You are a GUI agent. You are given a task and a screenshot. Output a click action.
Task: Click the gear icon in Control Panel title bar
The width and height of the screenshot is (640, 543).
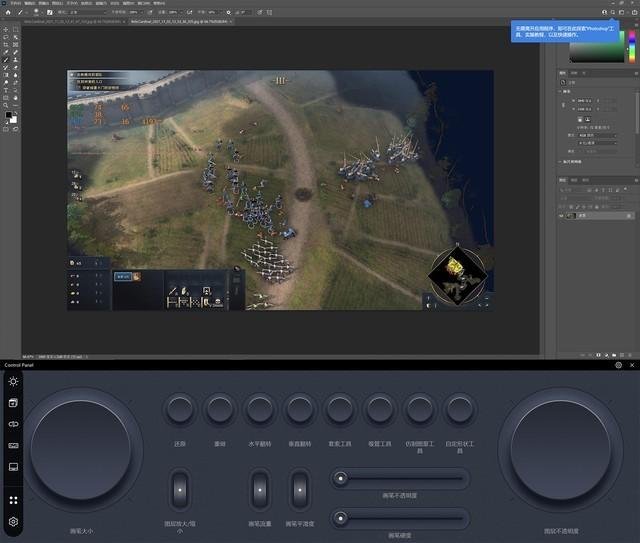[x=619, y=365]
